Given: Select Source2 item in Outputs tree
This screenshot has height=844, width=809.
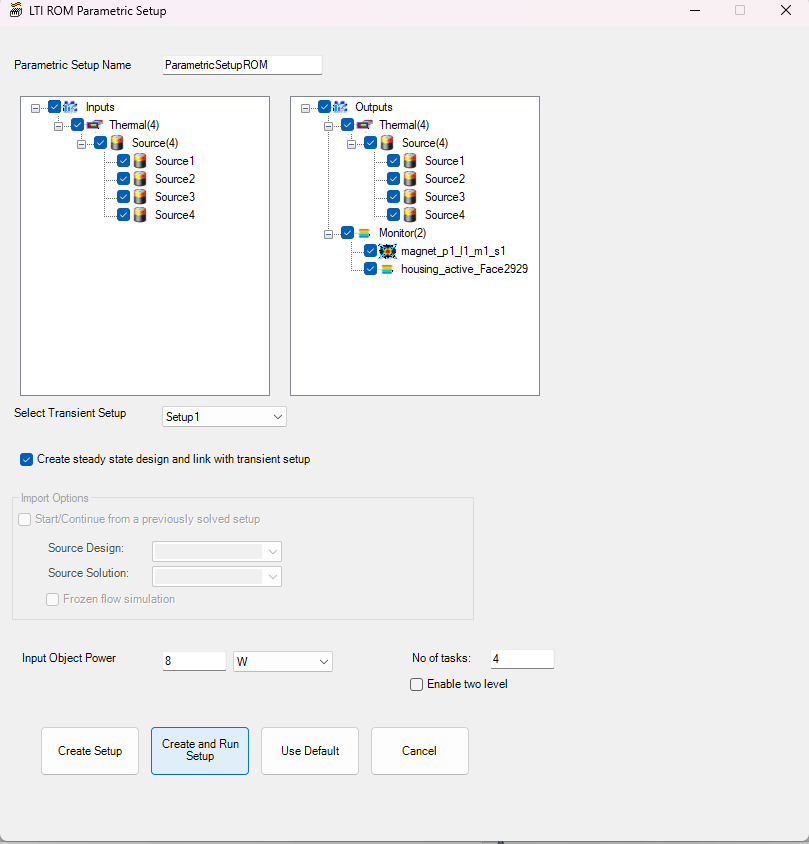Looking at the screenshot, I should [x=444, y=179].
